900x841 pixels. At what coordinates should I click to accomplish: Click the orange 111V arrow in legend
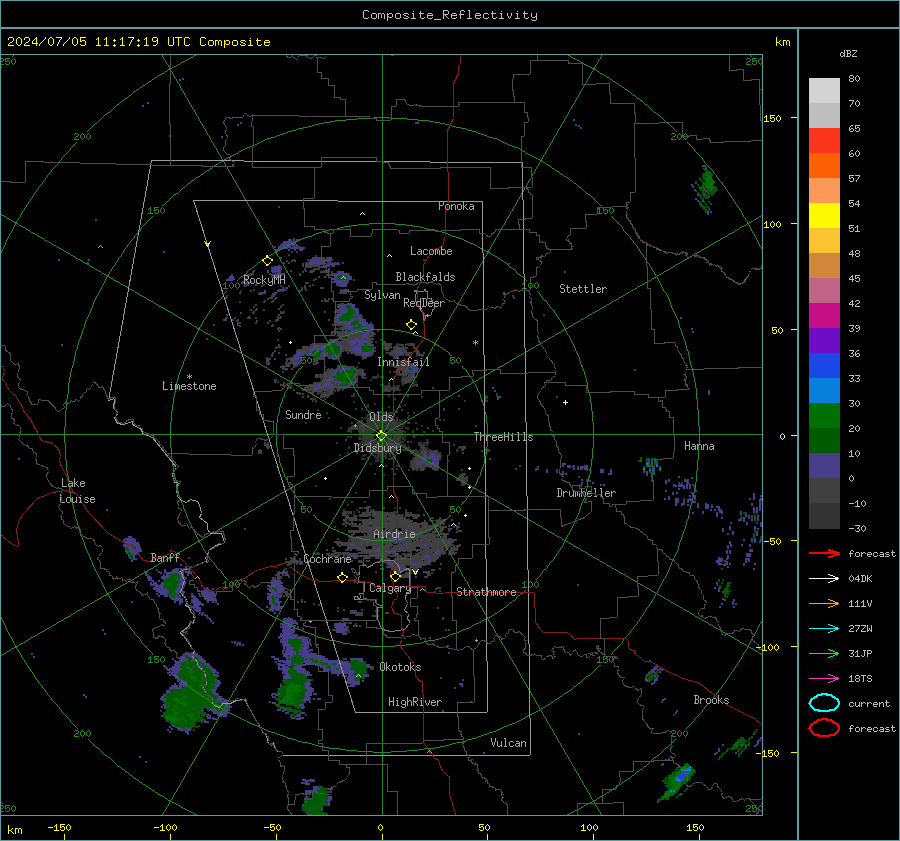824,603
